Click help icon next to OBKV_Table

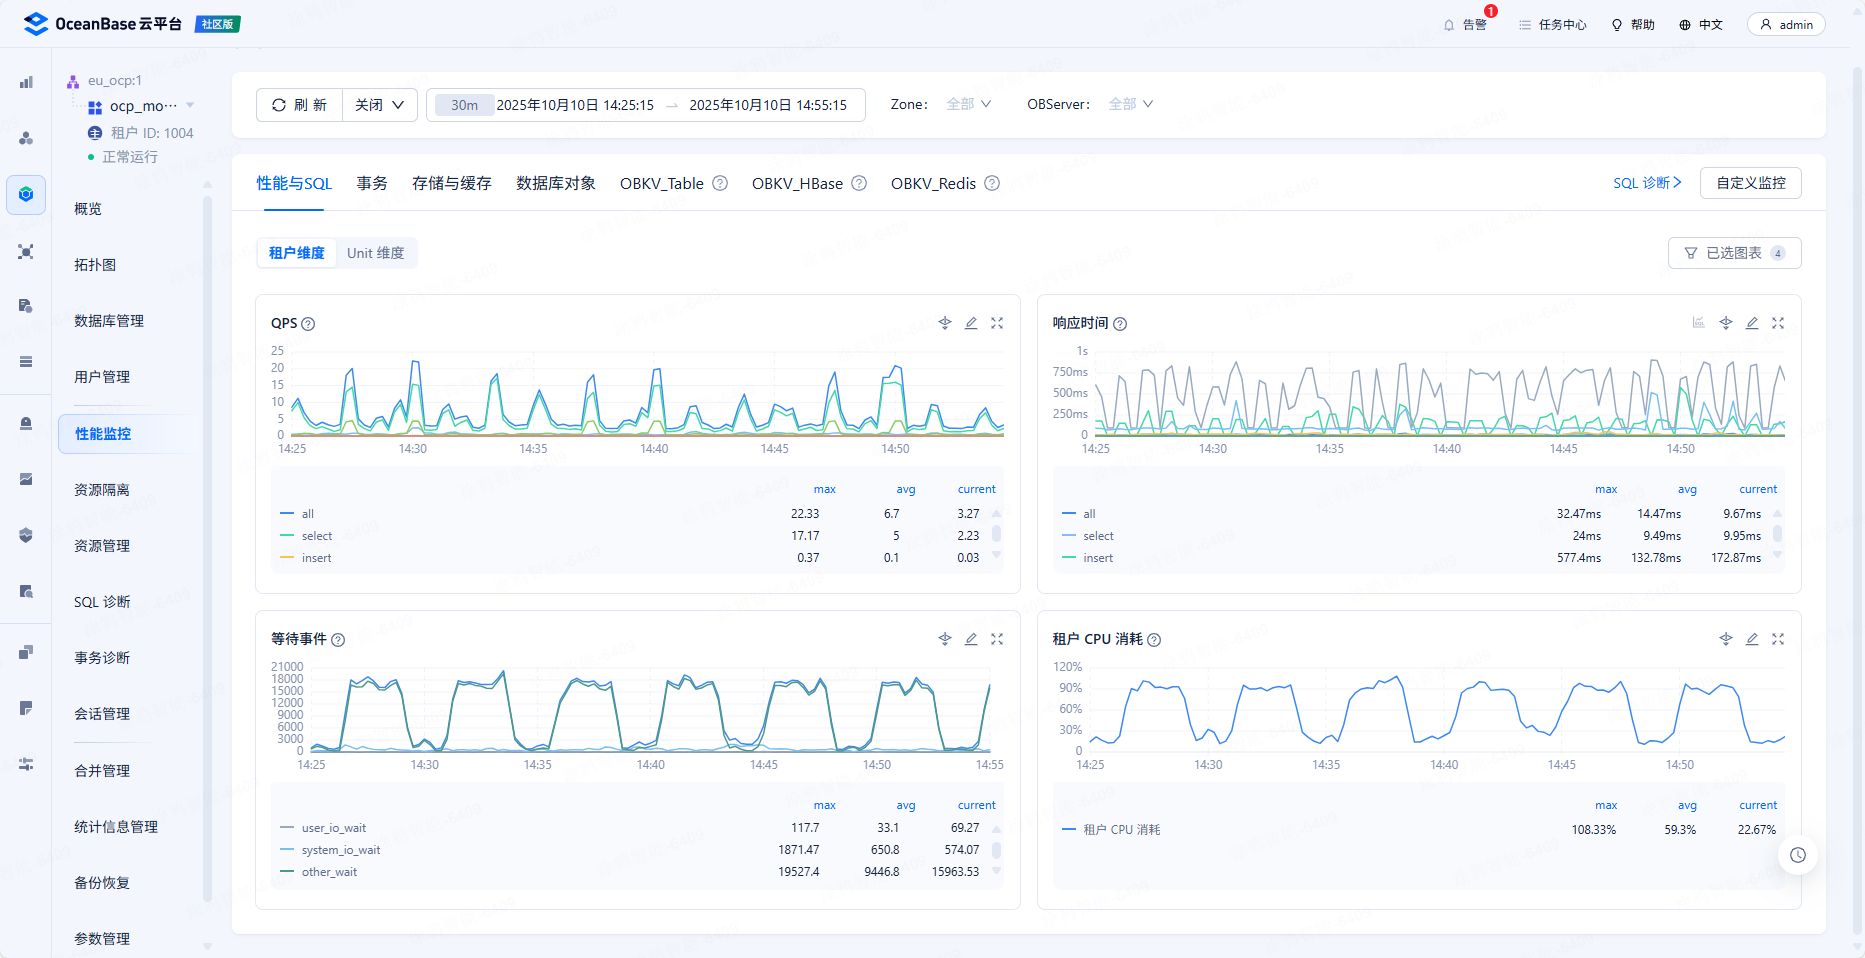[x=720, y=183]
